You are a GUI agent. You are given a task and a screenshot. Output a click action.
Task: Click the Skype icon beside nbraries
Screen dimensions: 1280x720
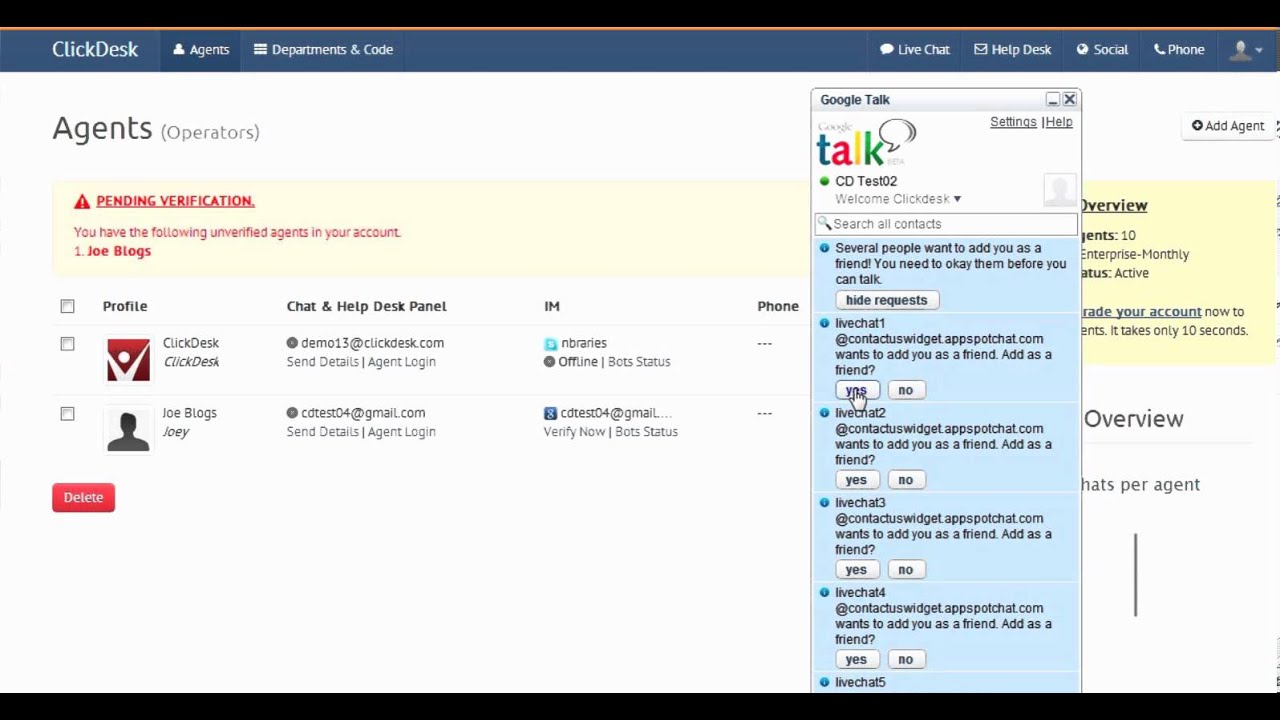[x=550, y=344]
